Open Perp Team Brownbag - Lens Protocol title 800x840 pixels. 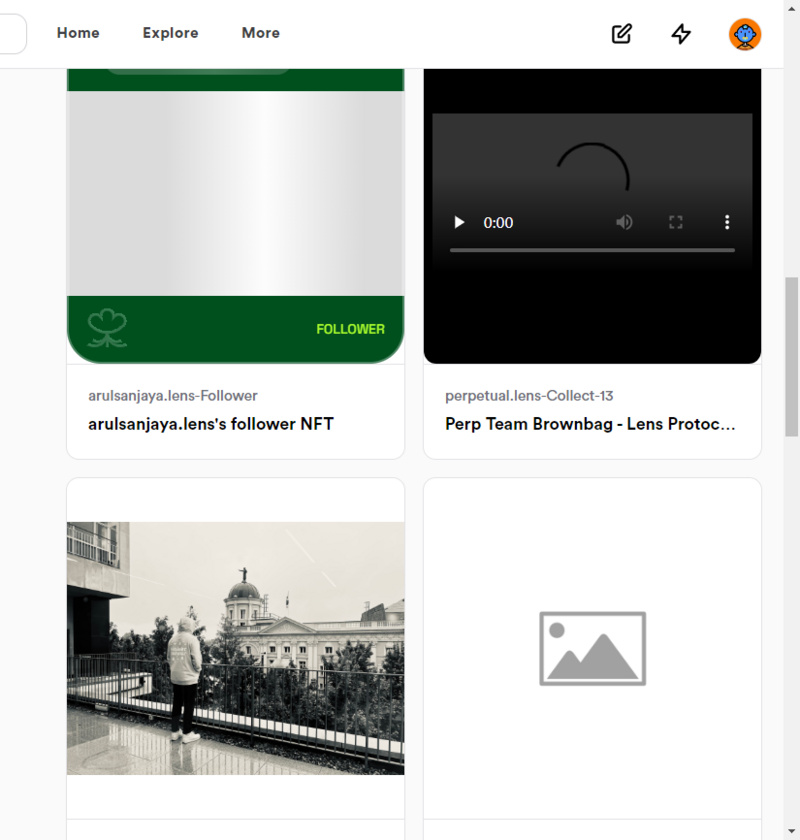(590, 424)
